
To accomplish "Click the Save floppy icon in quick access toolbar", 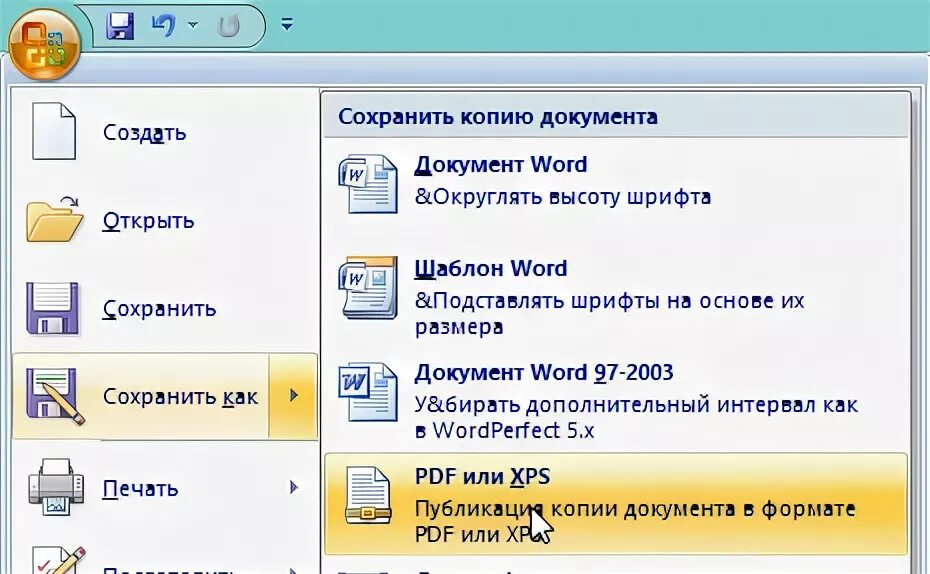I will pyautogui.click(x=120, y=26).
